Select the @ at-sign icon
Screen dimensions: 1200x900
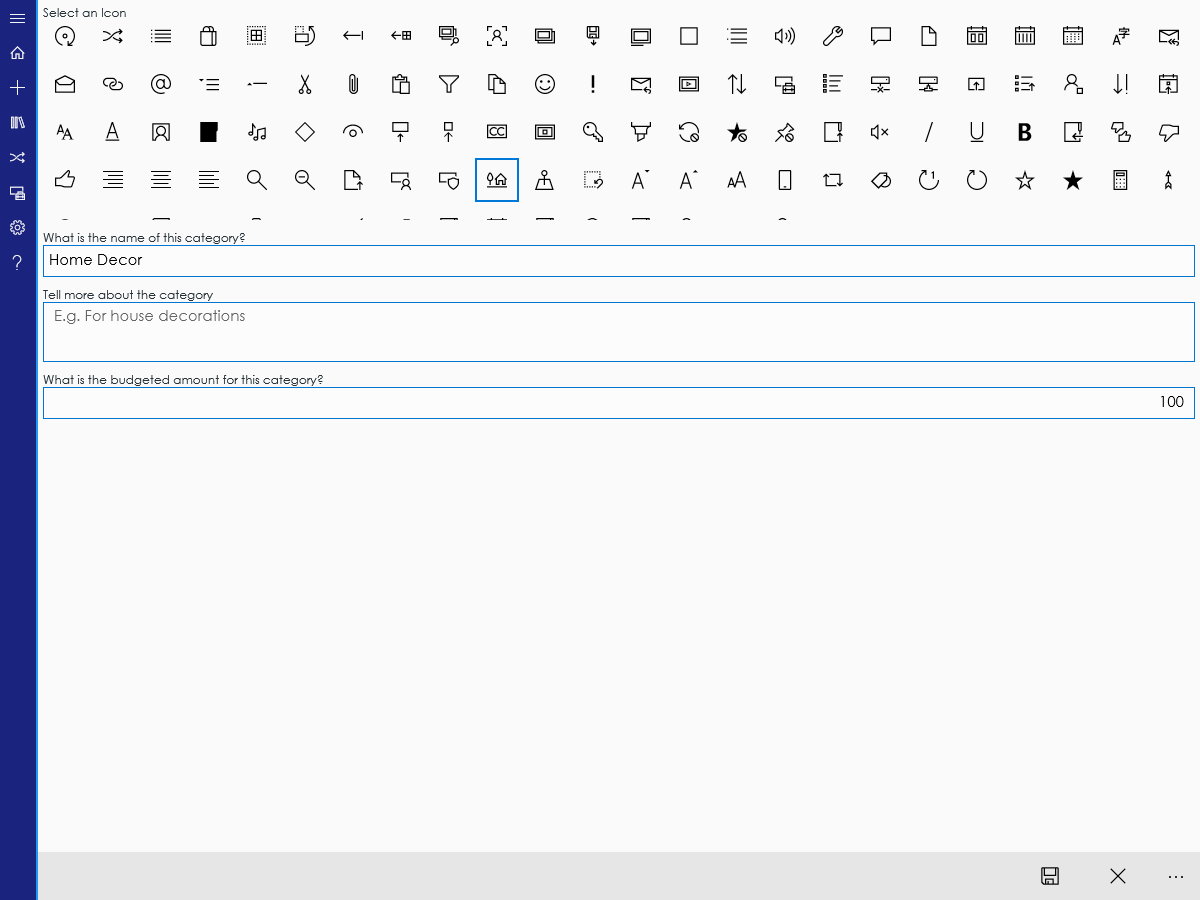coord(161,84)
